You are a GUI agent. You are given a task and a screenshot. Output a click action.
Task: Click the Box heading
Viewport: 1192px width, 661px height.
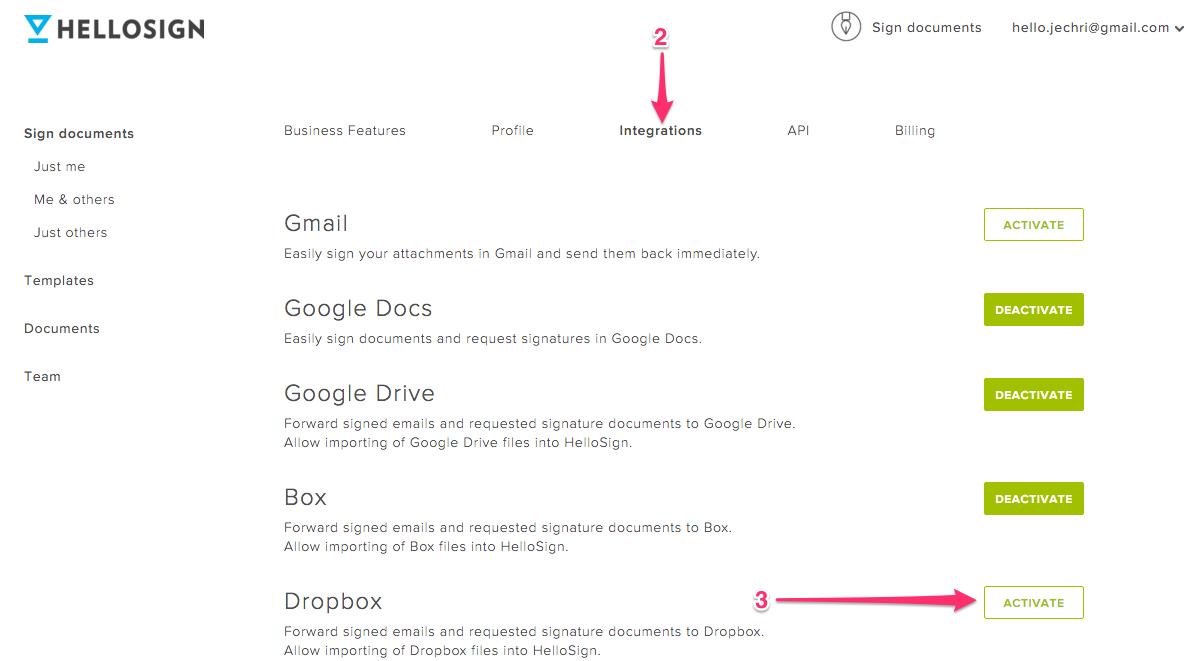pyautogui.click(x=305, y=498)
